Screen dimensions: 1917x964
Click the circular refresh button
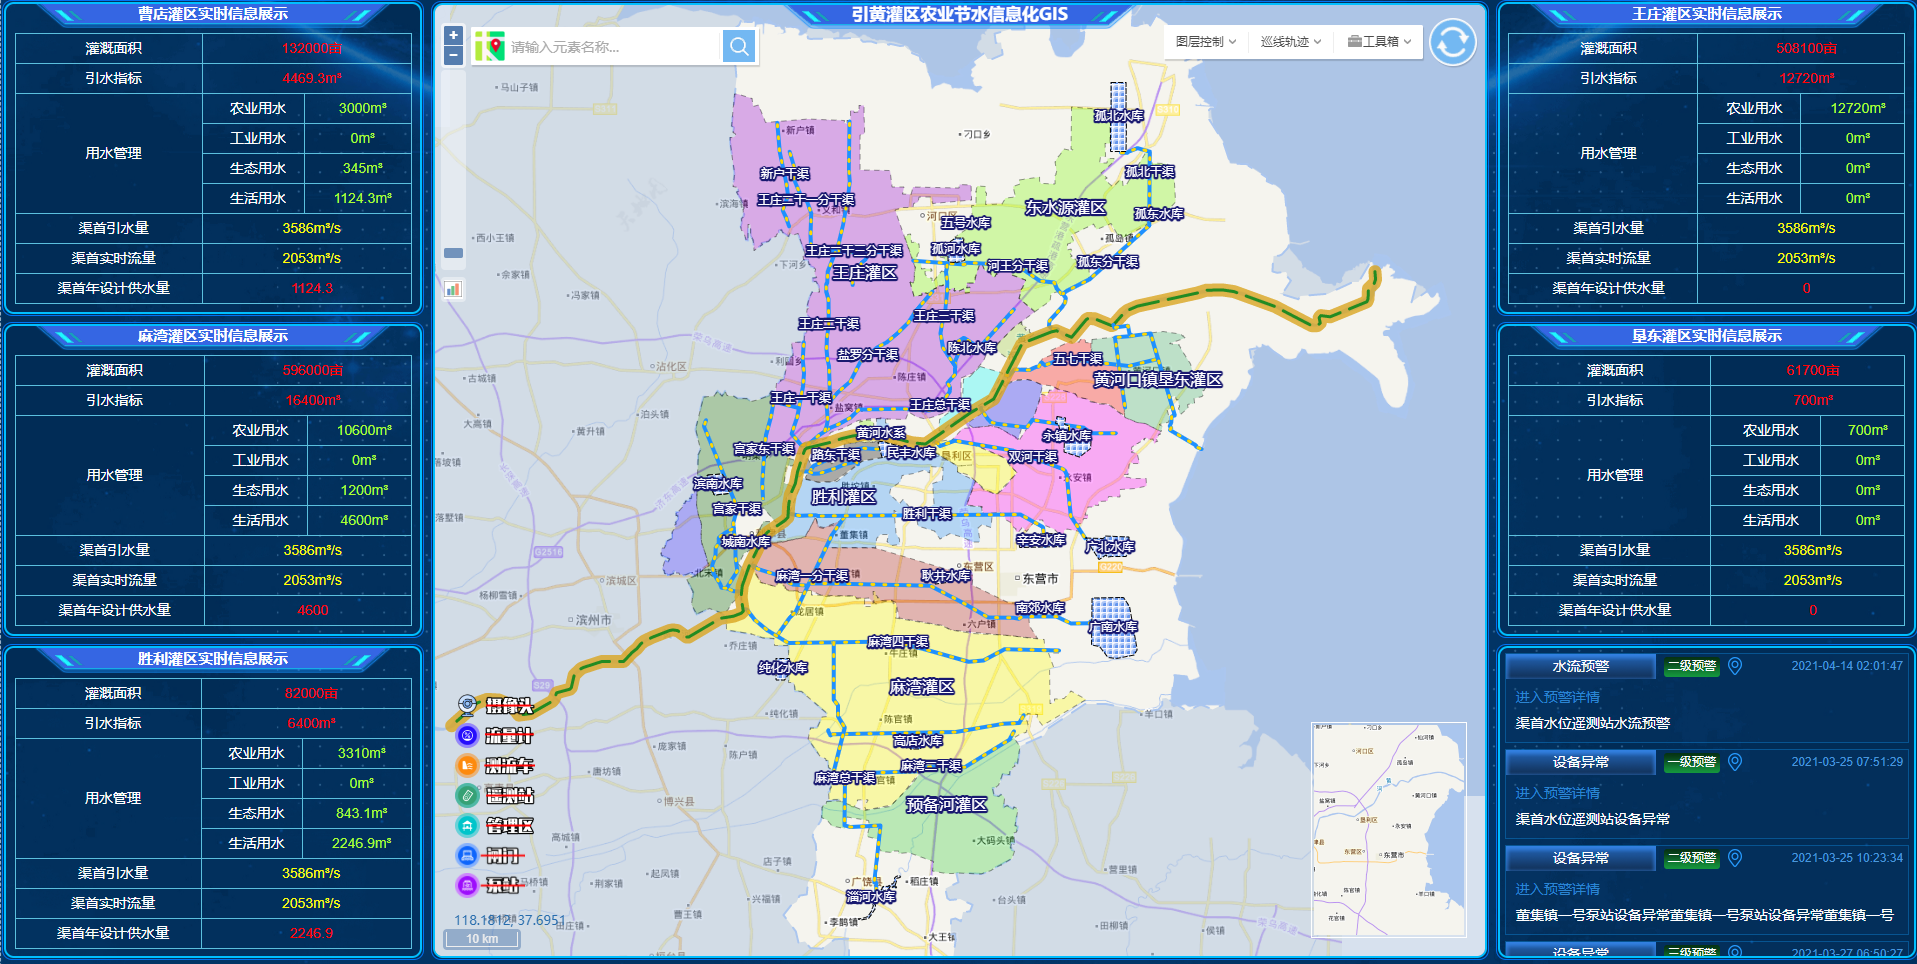pos(1452,43)
